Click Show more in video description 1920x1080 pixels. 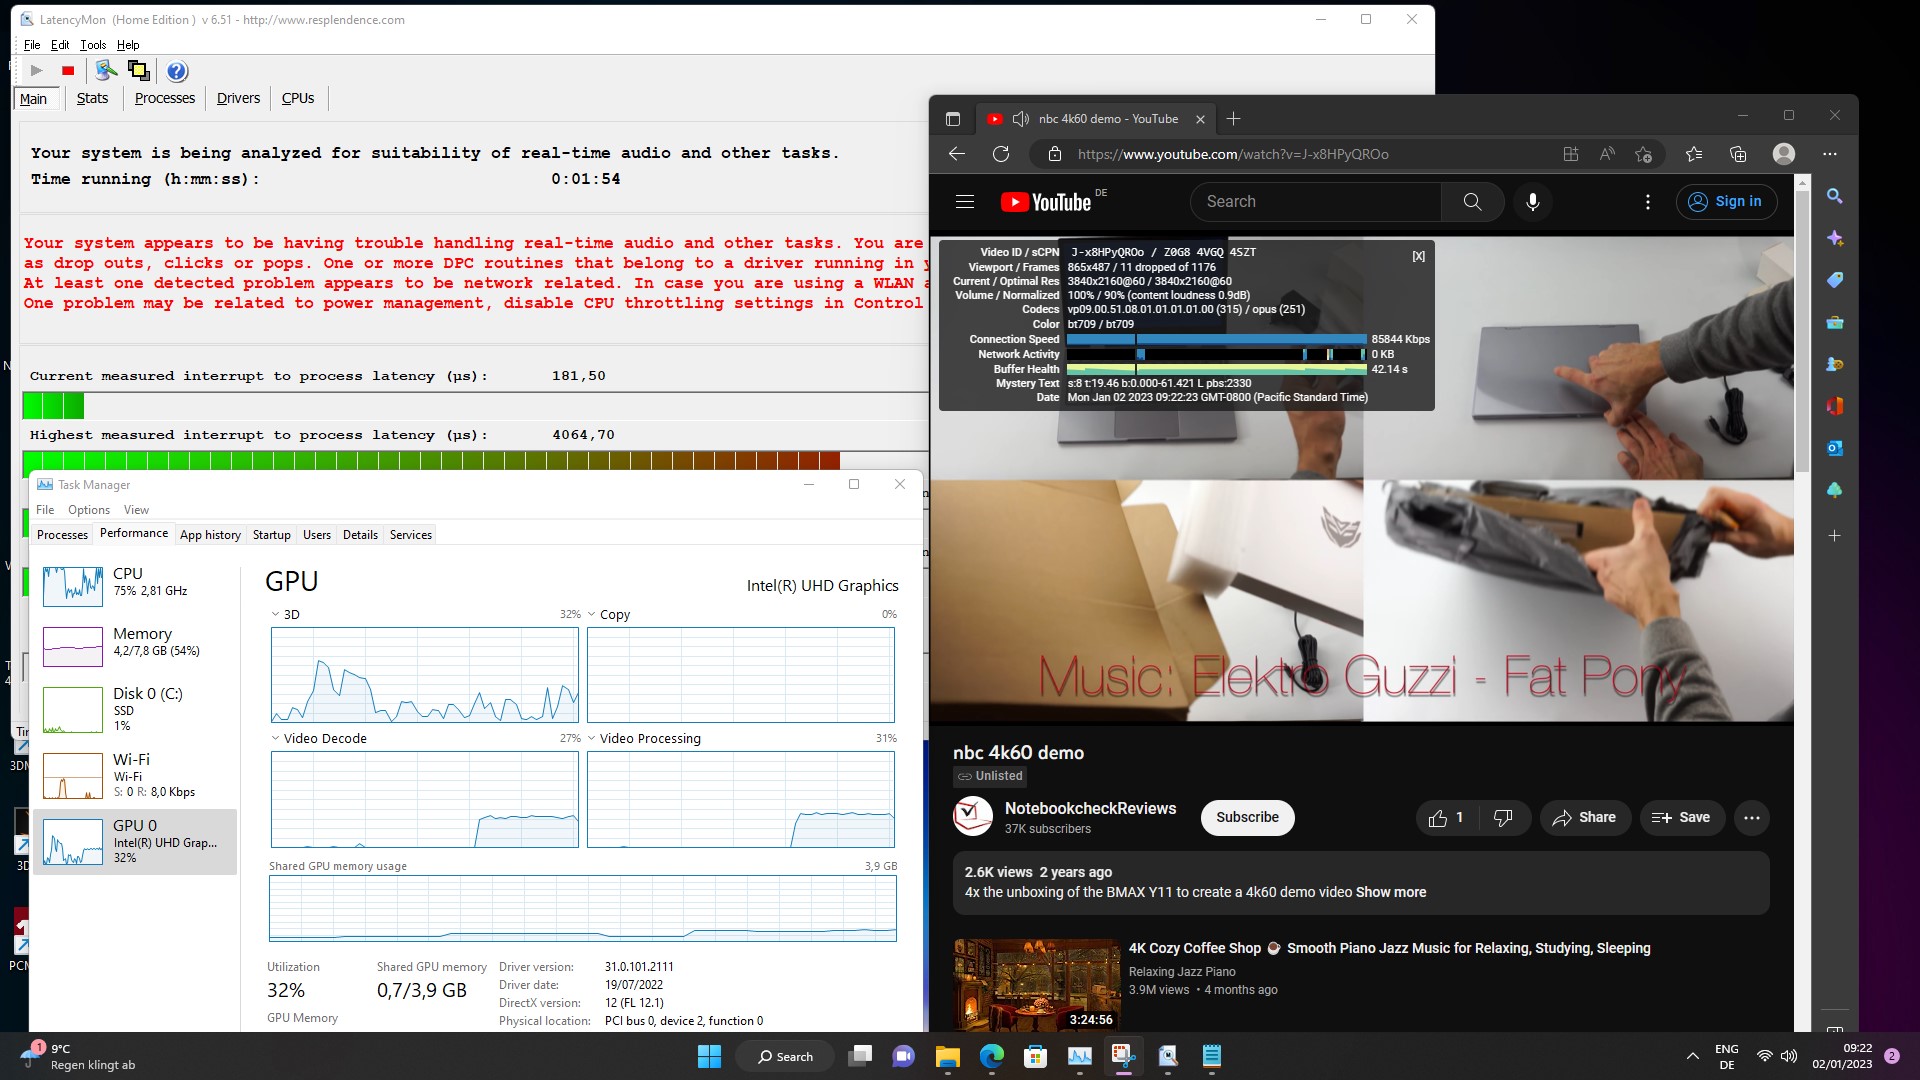(1390, 892)
